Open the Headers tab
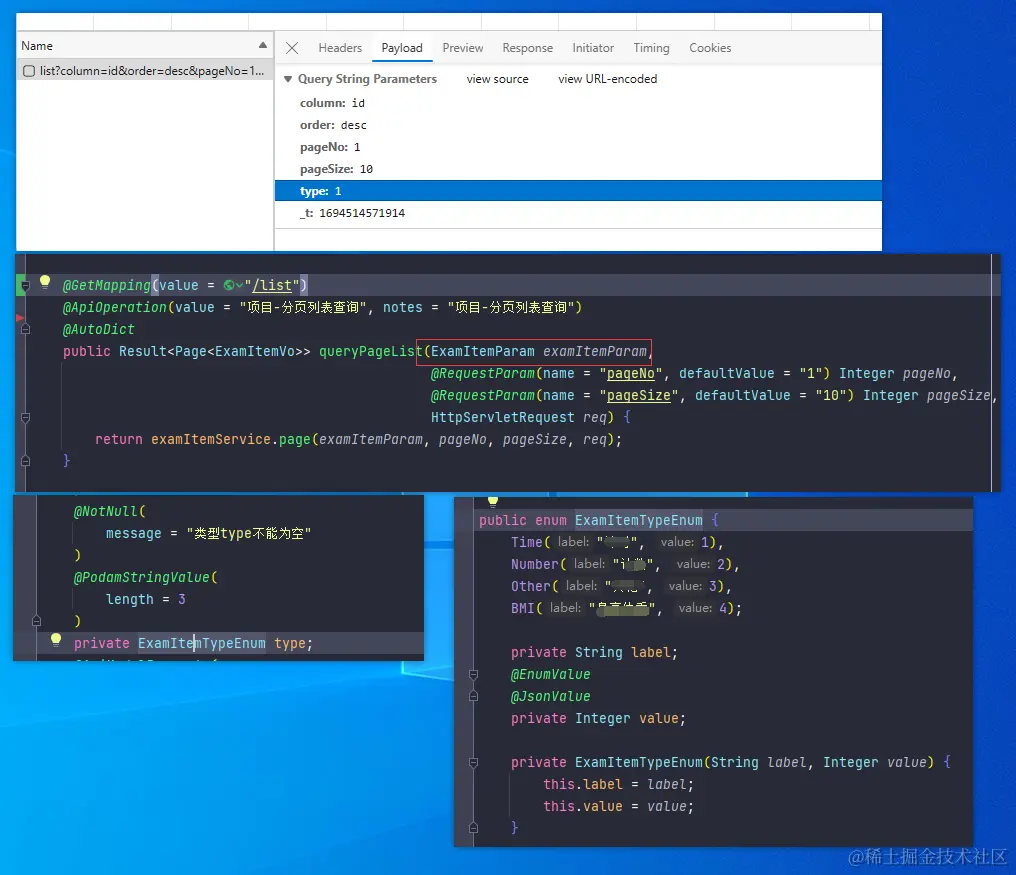 (340, 48)
